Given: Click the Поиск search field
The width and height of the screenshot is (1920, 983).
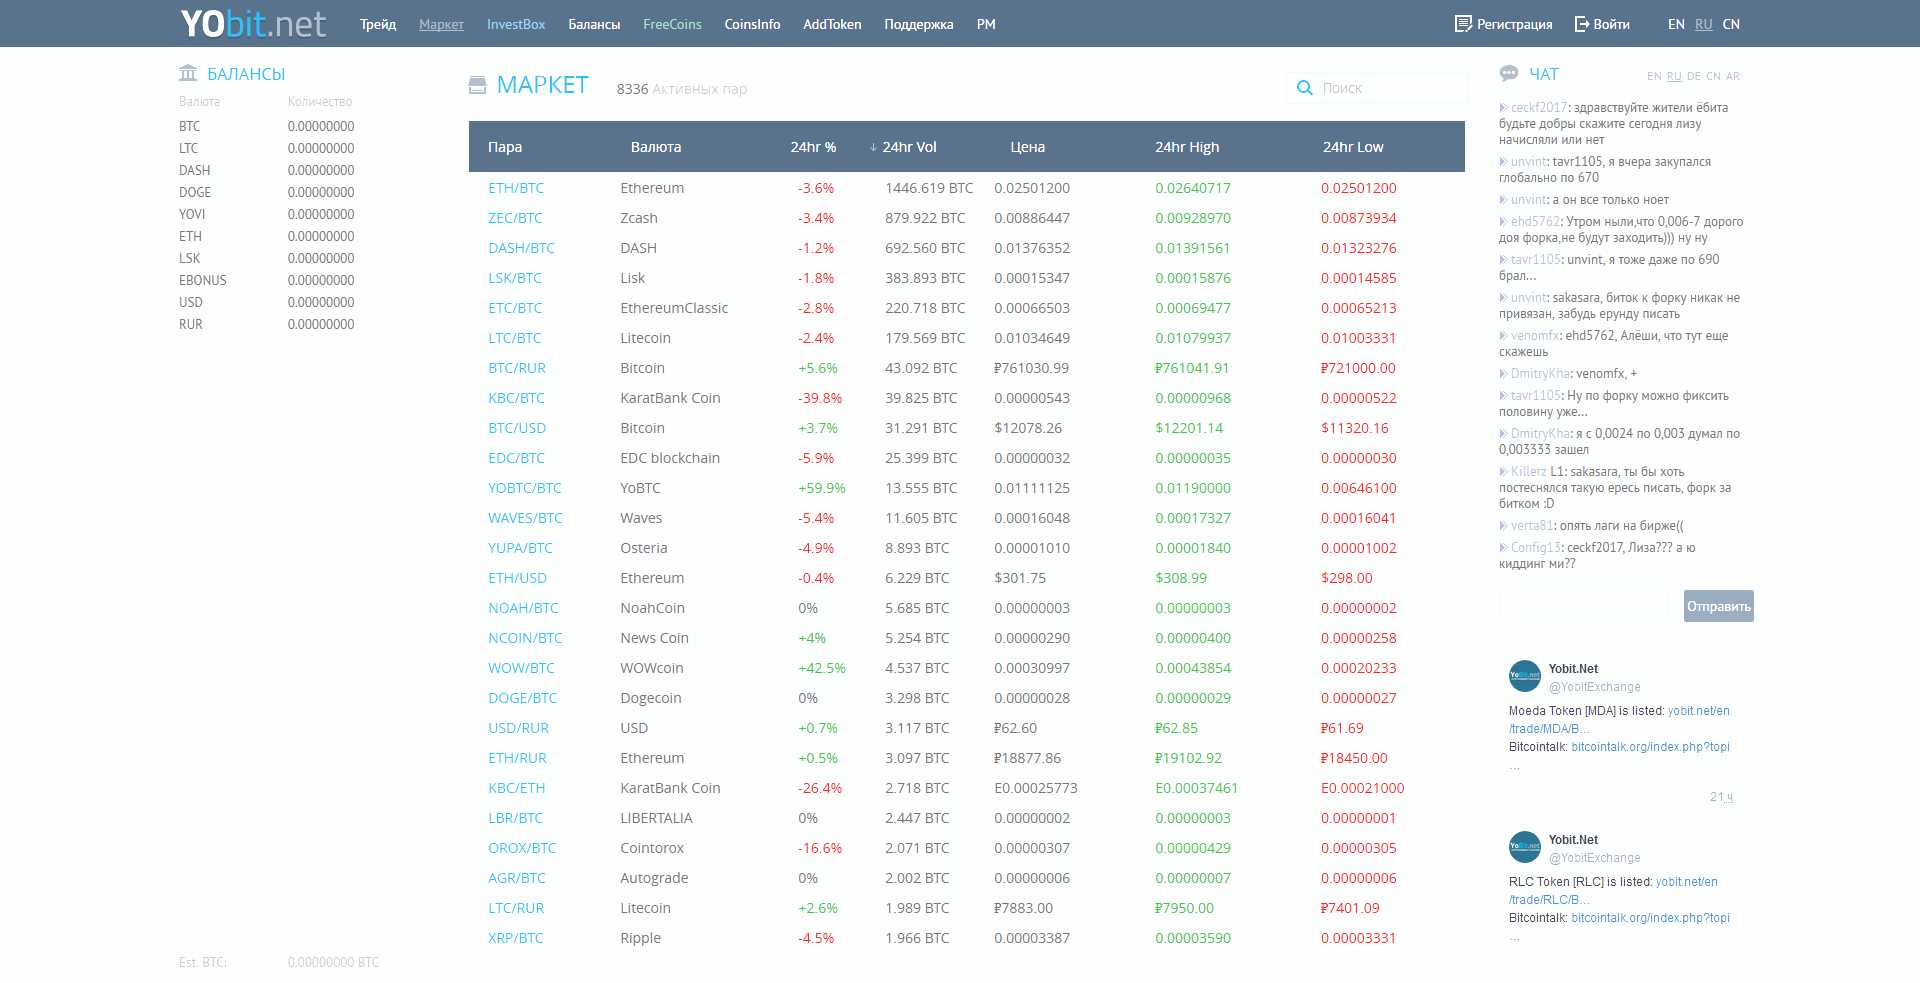Looking at the screenshot, I should pos(1377,88).
